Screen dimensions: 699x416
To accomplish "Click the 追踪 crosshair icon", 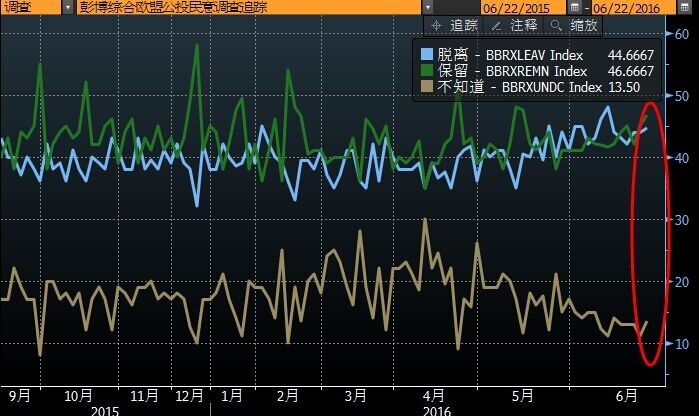I will click(x=437, y=24).
